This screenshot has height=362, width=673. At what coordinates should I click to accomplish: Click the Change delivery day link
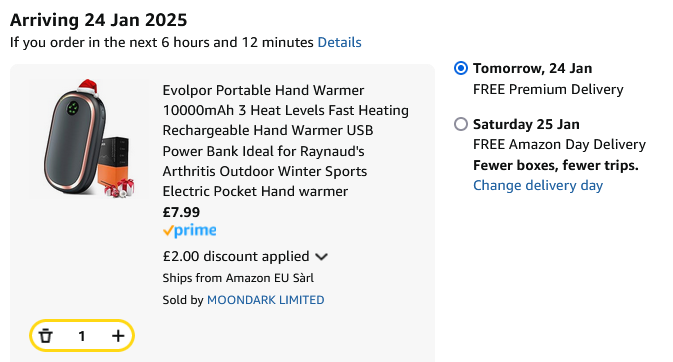coord(538,186)
